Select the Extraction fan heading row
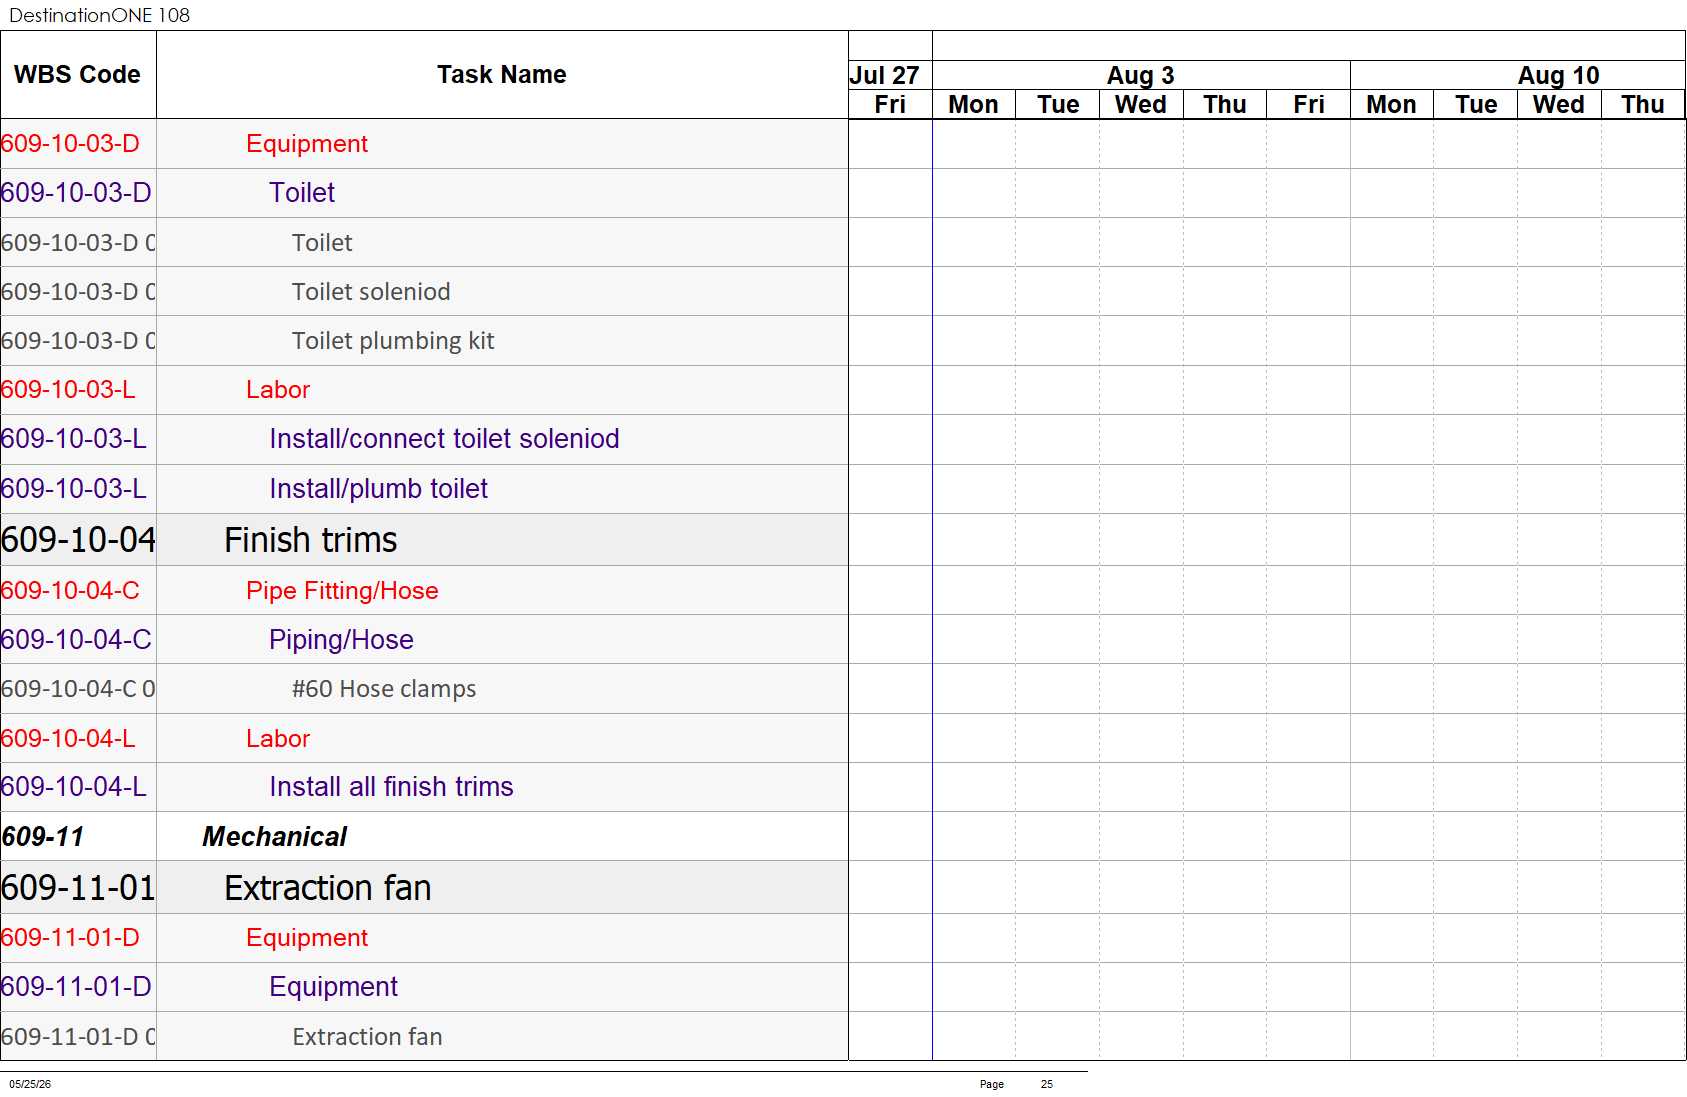 pos(424,887)
